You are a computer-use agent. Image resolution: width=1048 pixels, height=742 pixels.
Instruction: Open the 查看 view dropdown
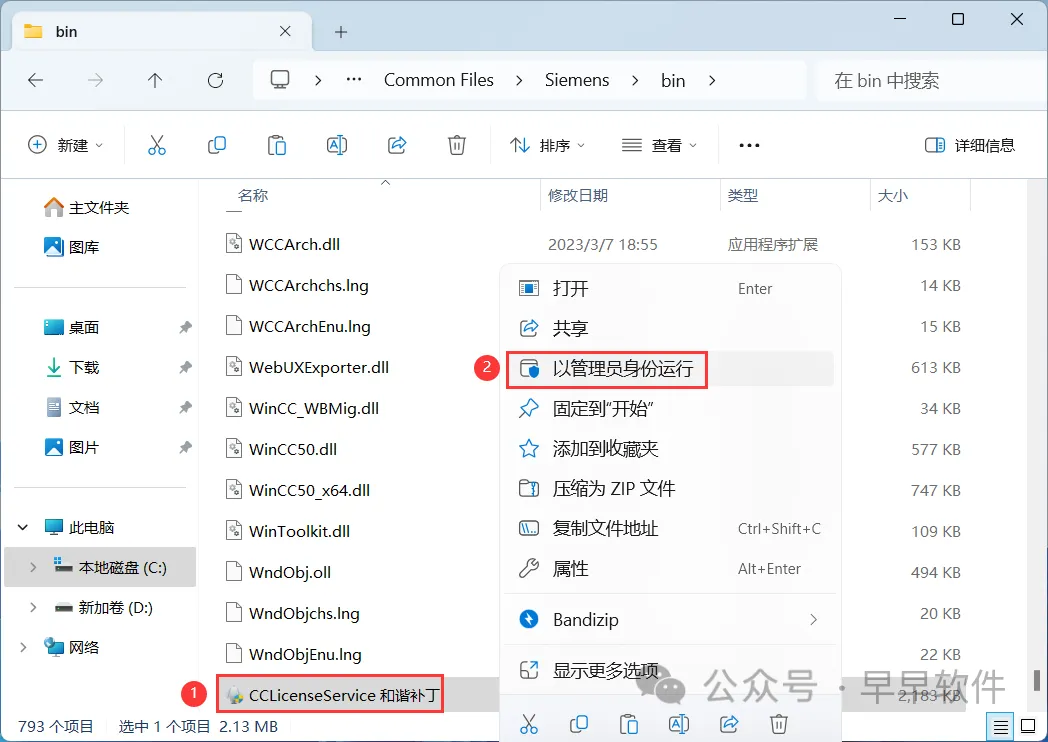tap(659, 145)
